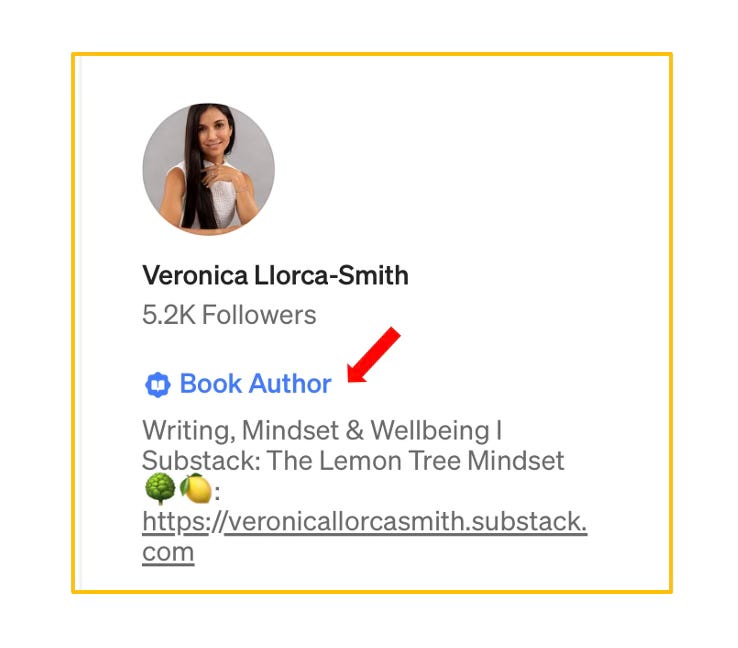Click the blue Book Author label

256,384
